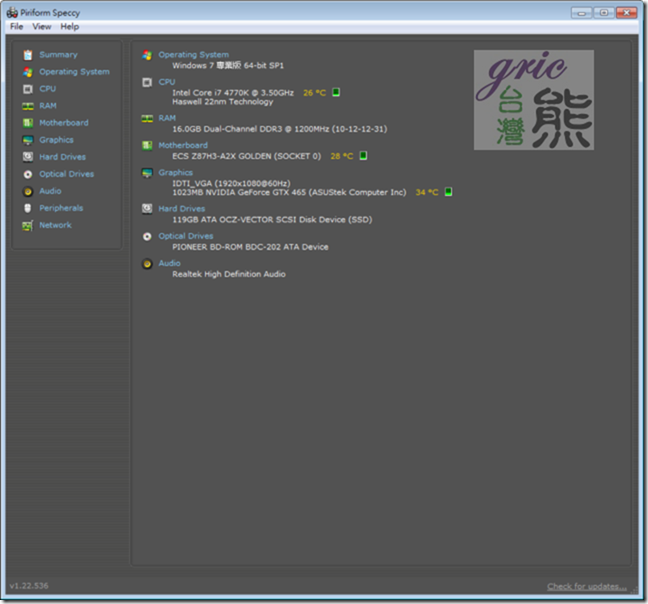Click the Hard Drives disk icon in sidebar
The height and width of the screenshot is (604, 648).
pos(28,157)
